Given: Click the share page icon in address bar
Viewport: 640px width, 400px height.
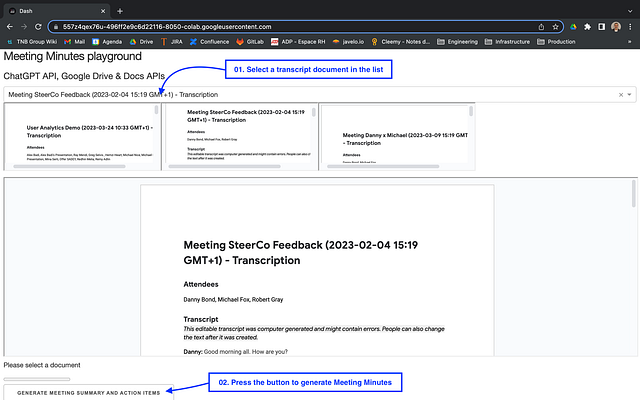Looking at the screenshot, I should click(x=541, y=27).
